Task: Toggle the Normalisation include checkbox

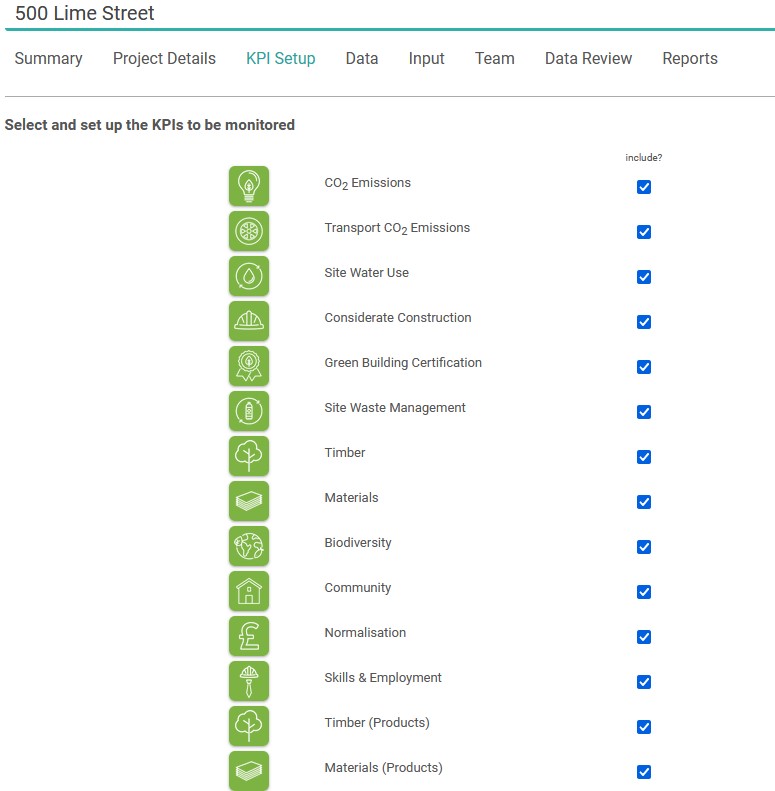Action: click(644, 637)
